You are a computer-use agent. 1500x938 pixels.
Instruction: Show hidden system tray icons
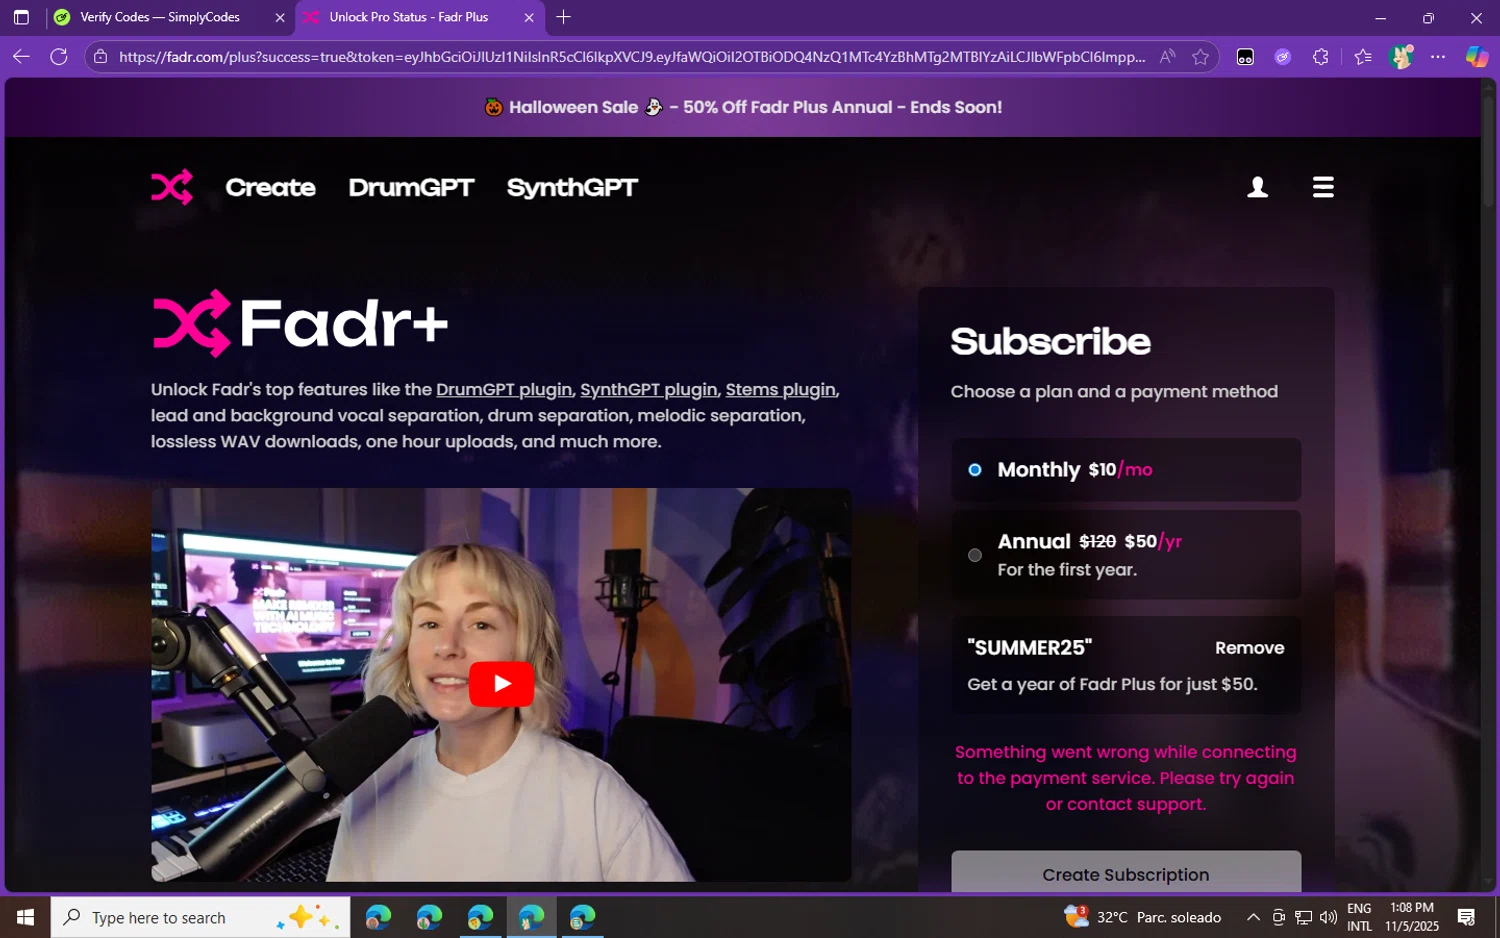pos(1253,917)
